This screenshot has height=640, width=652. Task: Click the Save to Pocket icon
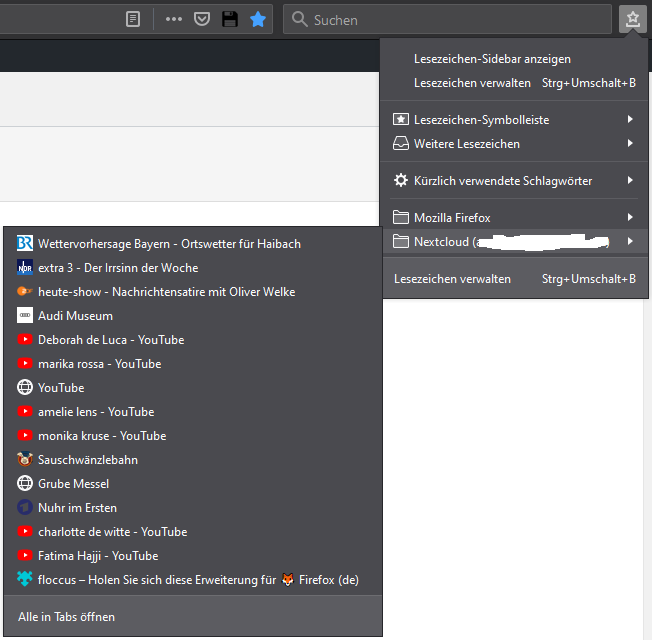(x=201, y=20)
